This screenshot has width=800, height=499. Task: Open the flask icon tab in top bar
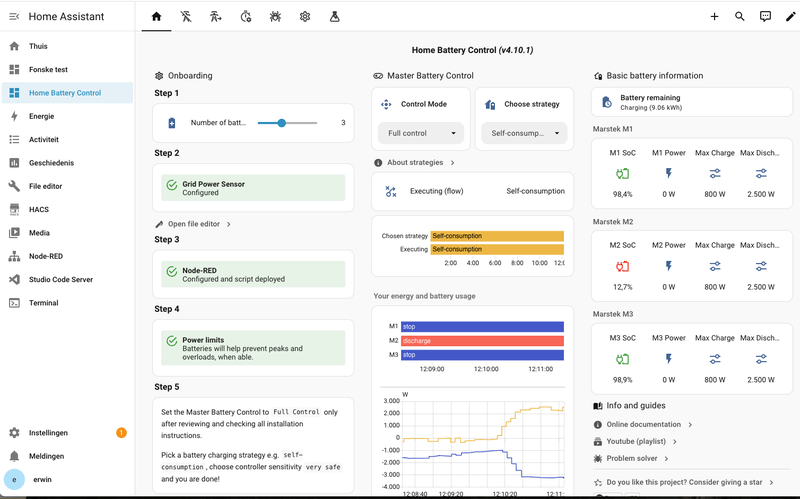[334, 17]
